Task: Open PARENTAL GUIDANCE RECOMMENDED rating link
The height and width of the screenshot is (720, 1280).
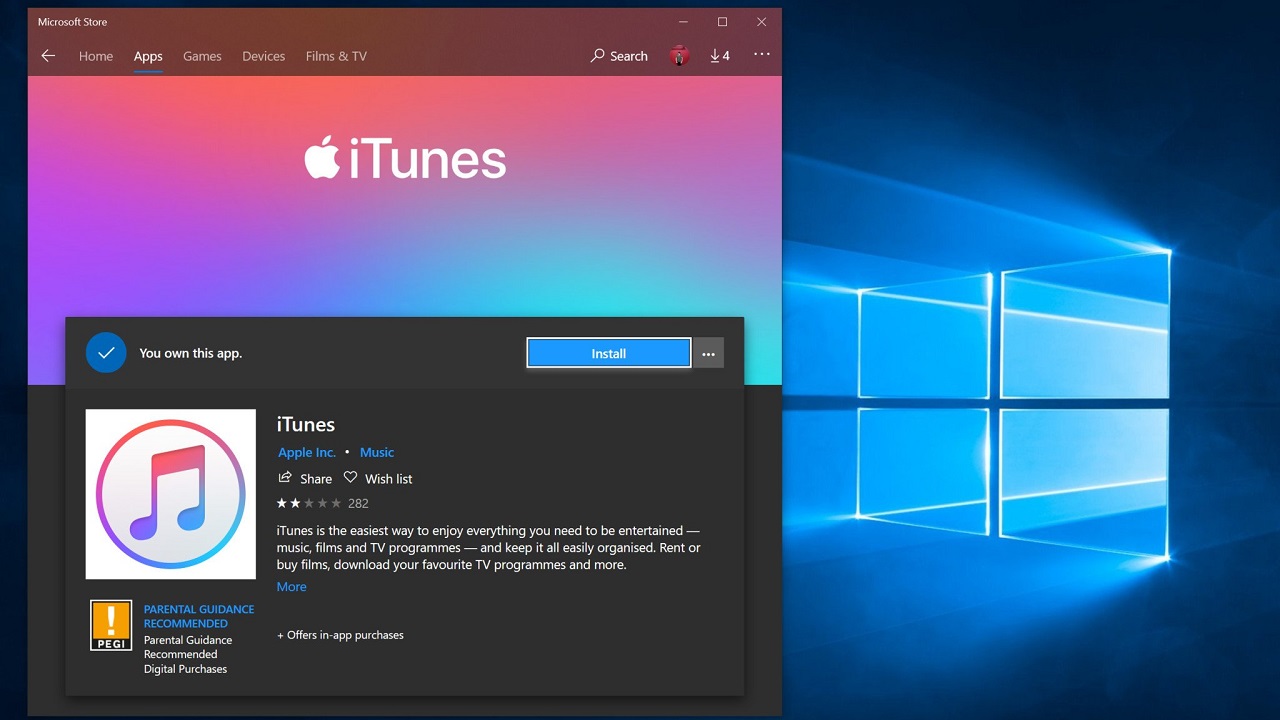Action: pyautogui.click(x=199, y=616)
